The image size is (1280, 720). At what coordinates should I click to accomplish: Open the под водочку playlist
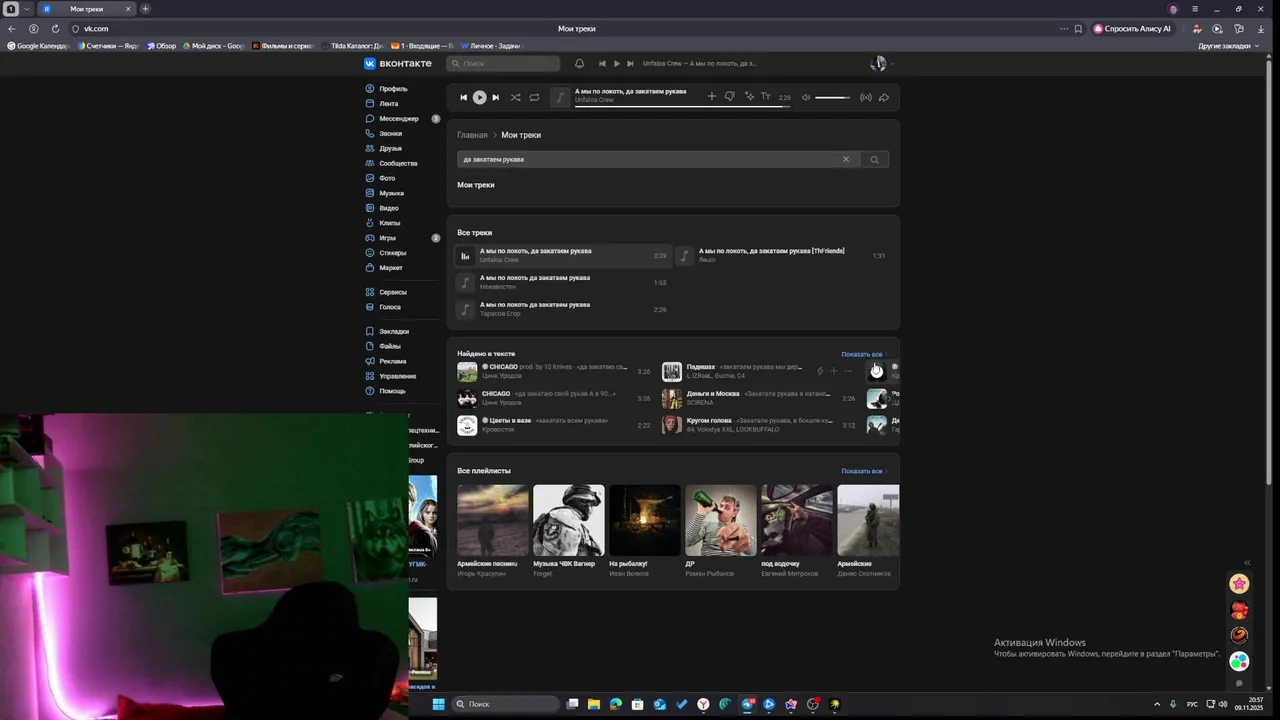tap(797, 520)
